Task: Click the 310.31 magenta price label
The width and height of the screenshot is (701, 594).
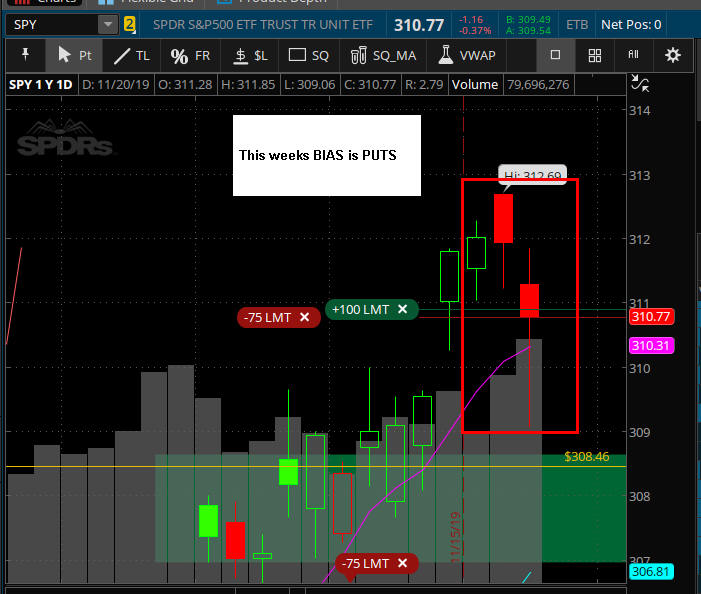Action: pos(651,345)
